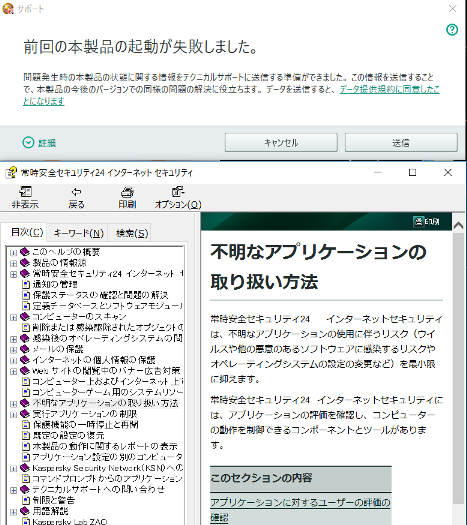Screen dimensions: 467x525
Task: Expand the Web サイトの閲覧中のバナー広告対策 node
Action: tap(13, 371)
